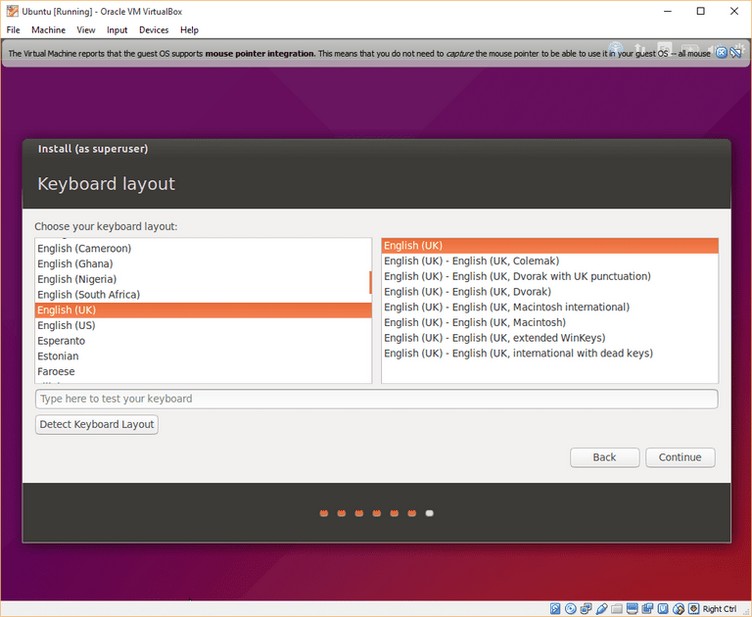Click the CPU virtualization status icon
Viewport: 752px width, 617px height.
coord(663,609)
